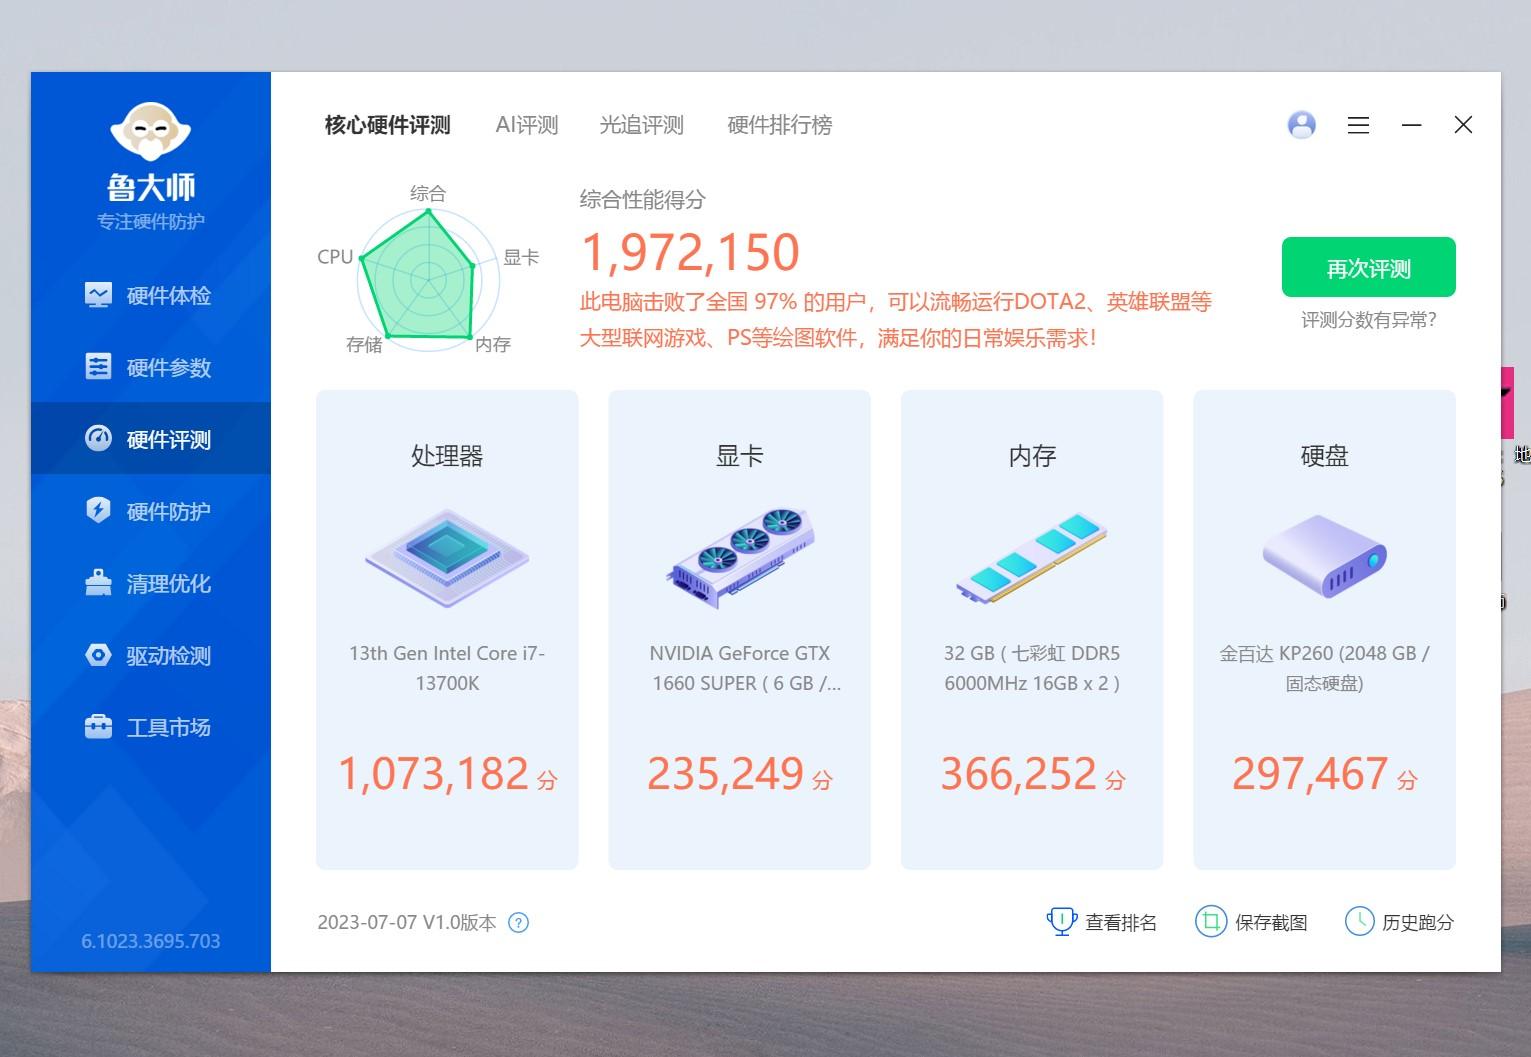Click 2023-07-07 V1.0版本 text

[407, 923]
